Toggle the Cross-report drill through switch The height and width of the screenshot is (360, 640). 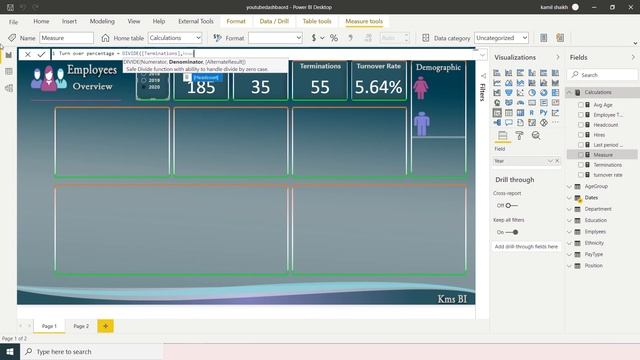[x=511, y=205]
